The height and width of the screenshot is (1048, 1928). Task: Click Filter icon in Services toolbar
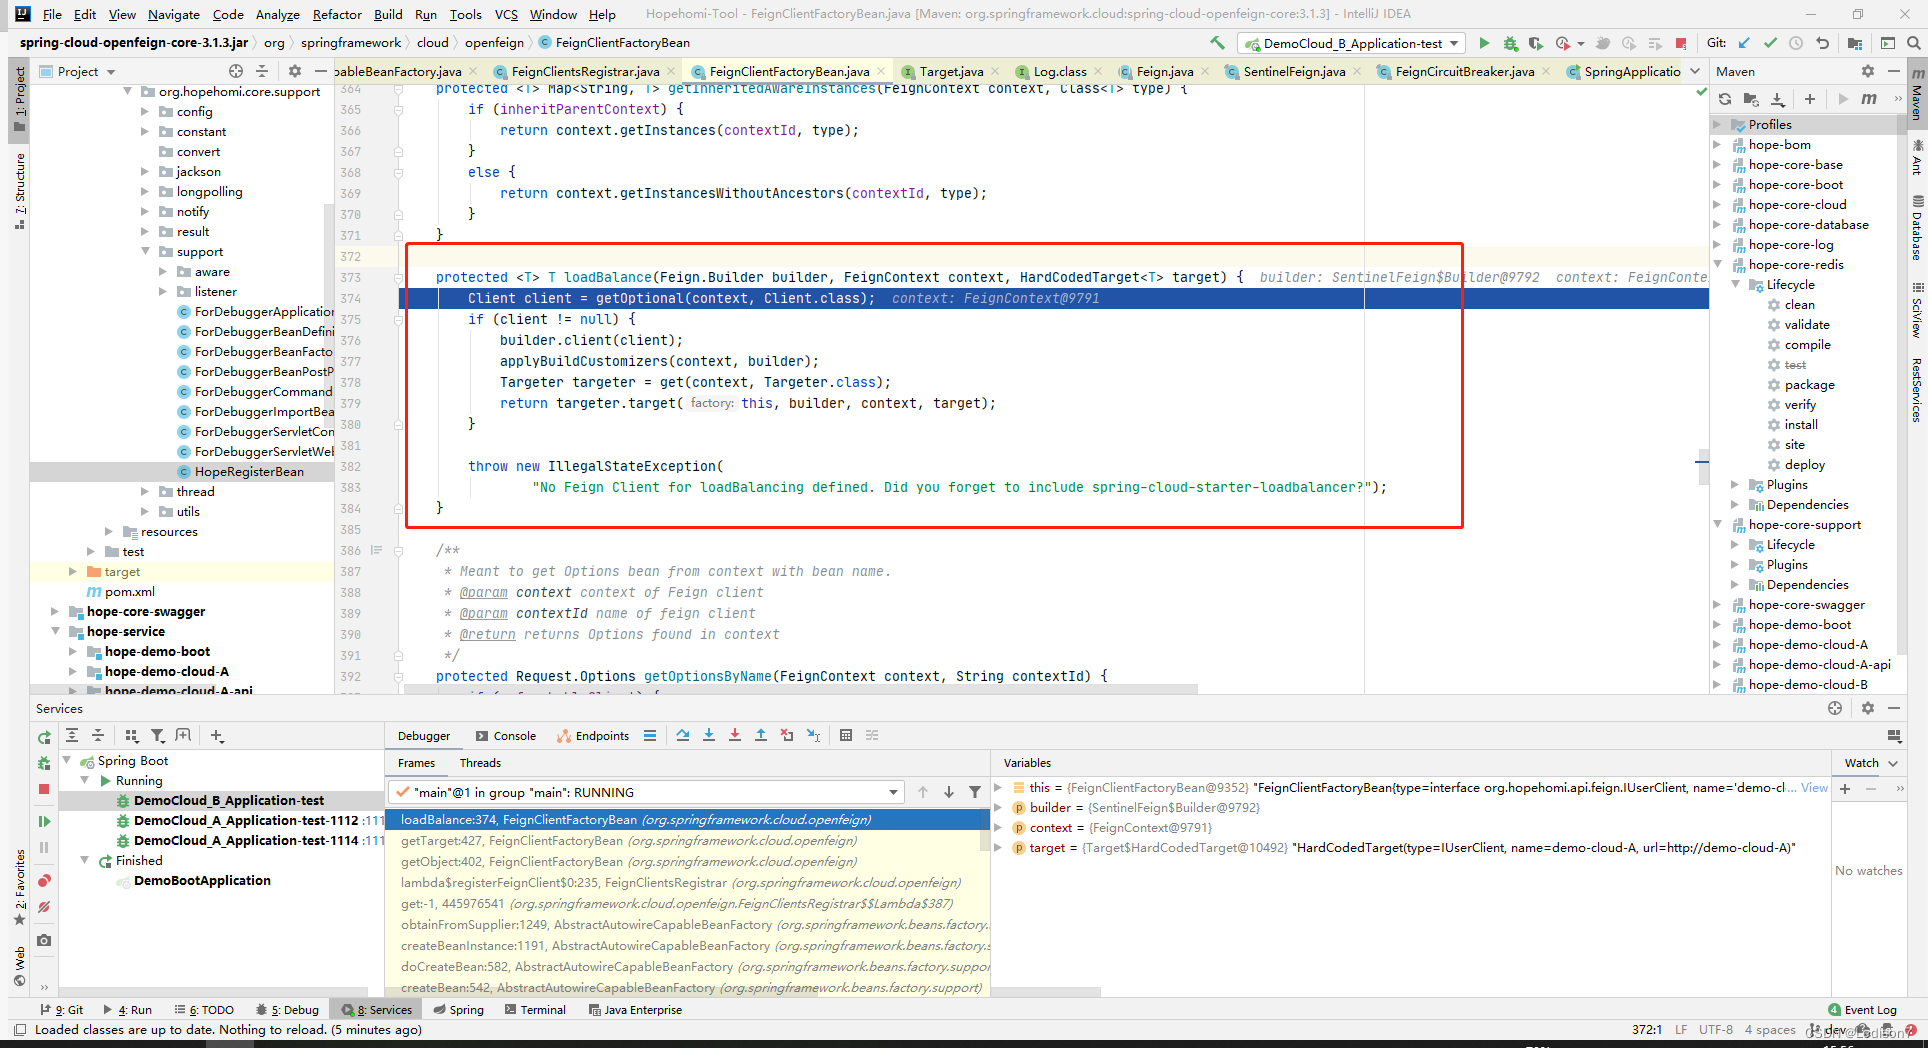(158, 735)
